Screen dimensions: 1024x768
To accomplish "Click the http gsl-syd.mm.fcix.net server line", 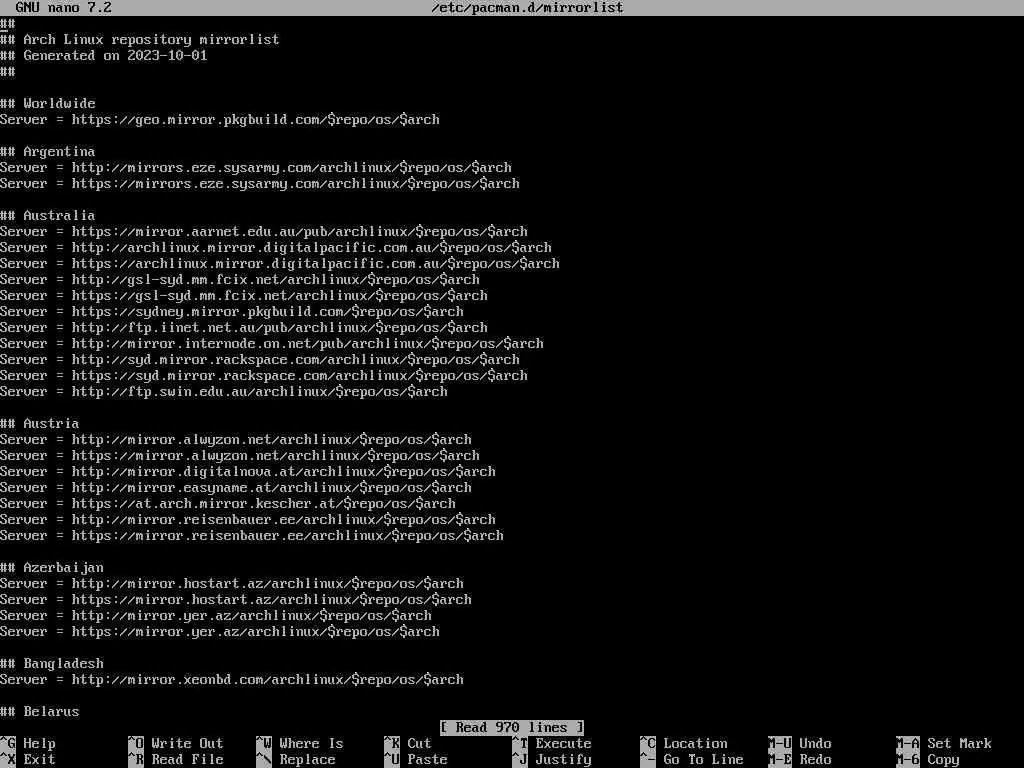I will pos(240,280).
